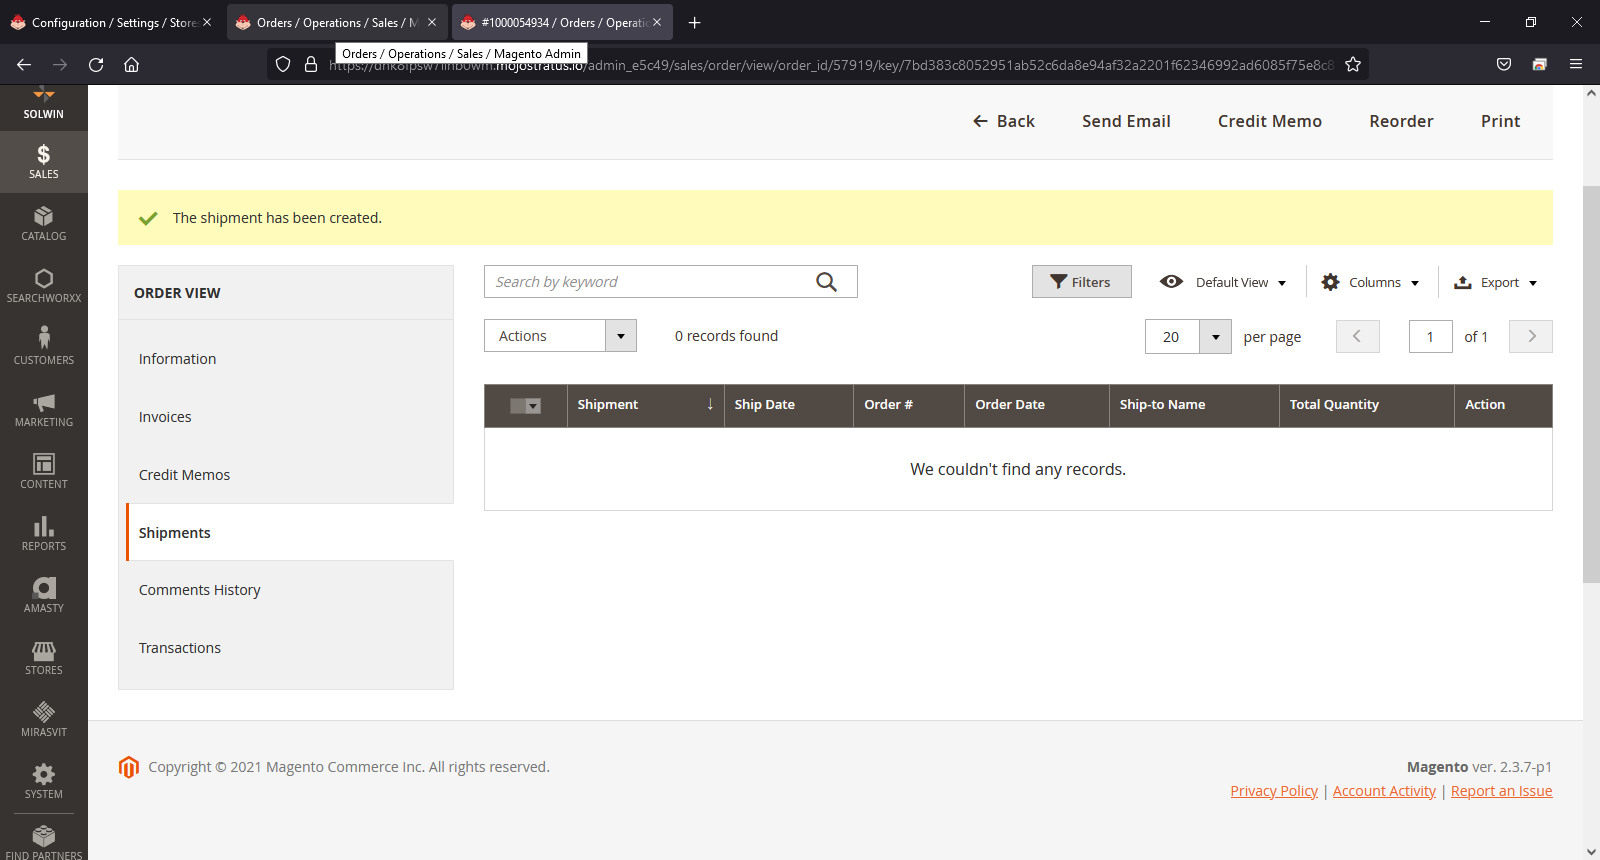1600x860 pixels.
Task: Open the per page count dropdown
Action: tap(1215, 337)
